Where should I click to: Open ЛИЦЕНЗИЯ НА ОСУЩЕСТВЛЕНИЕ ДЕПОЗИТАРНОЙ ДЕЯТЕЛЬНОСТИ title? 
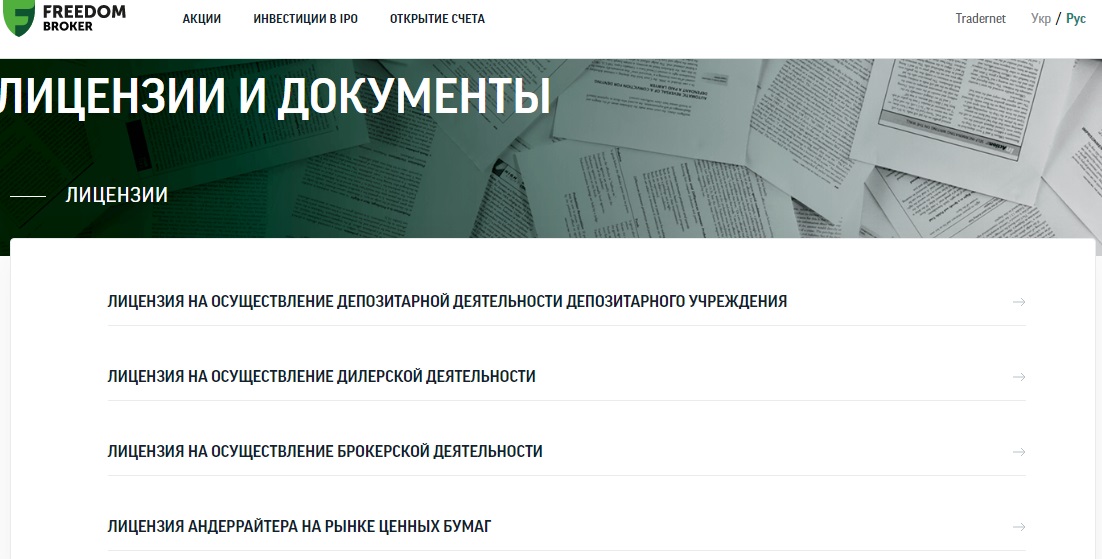(446, 301)
